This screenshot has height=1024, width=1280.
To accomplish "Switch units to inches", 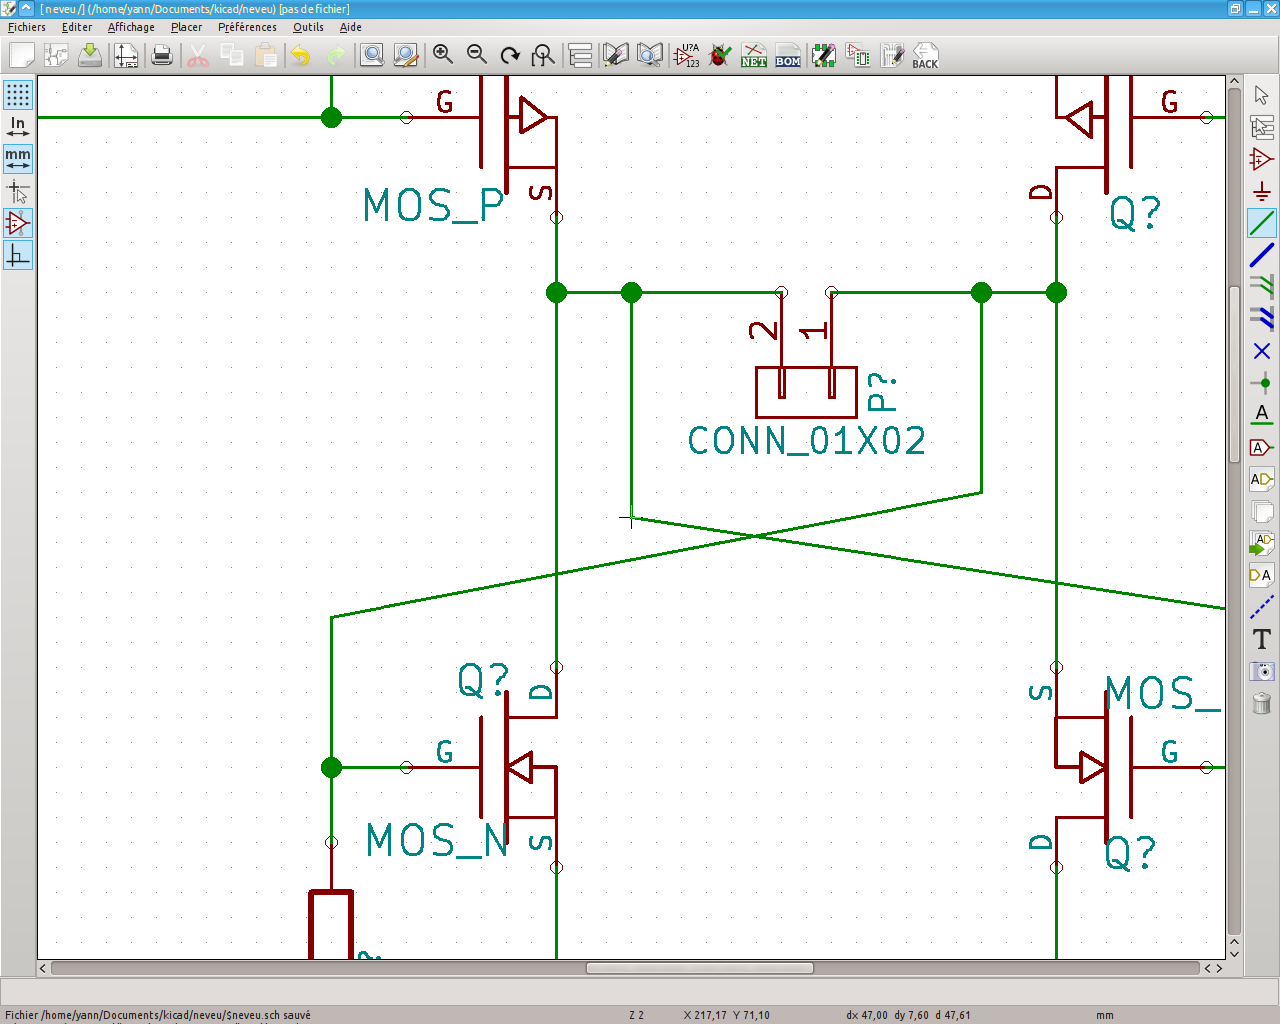I will [x=18, y=126].
